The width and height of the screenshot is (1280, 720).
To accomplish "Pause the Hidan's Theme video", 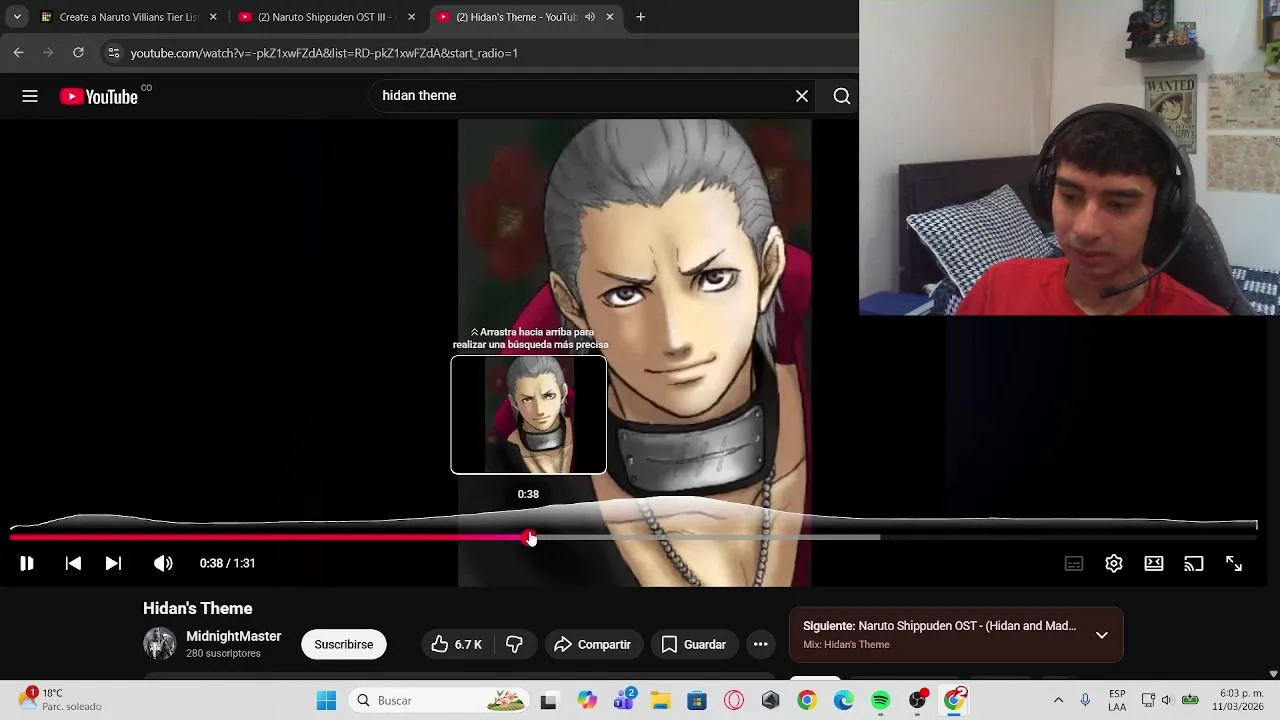I will (27, 563).
